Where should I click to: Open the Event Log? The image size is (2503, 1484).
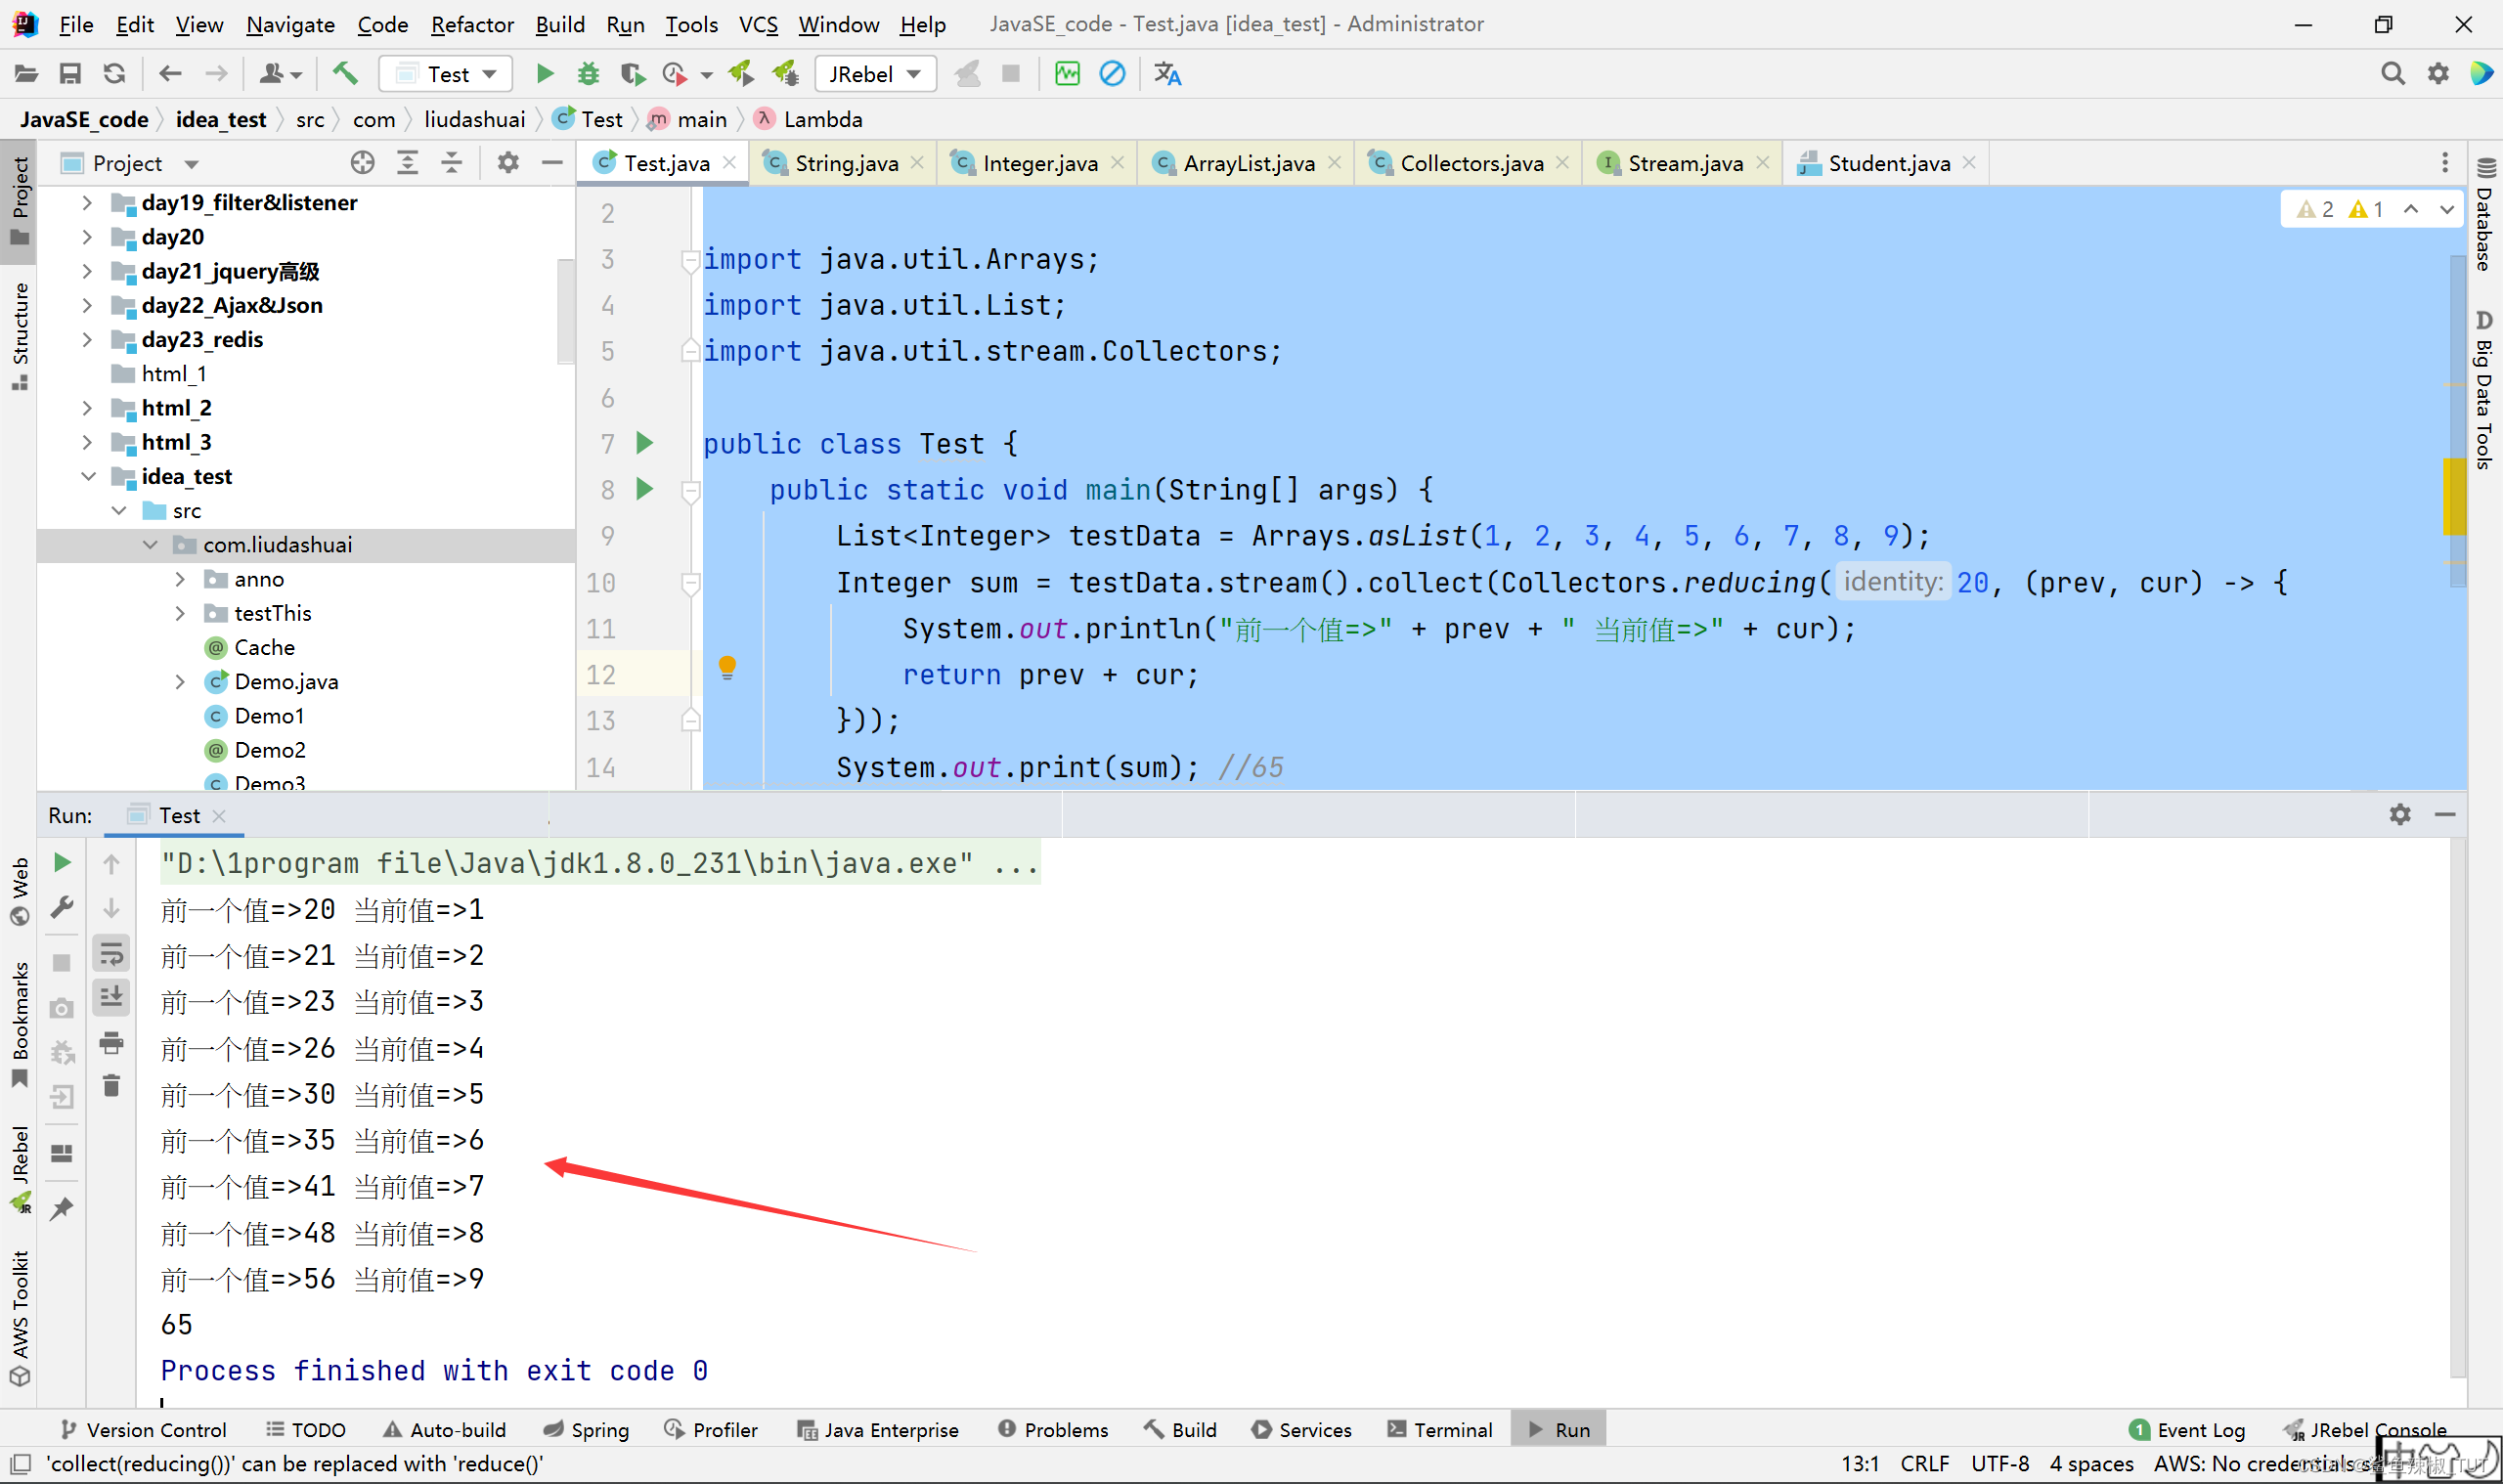pos(2186,1430)
